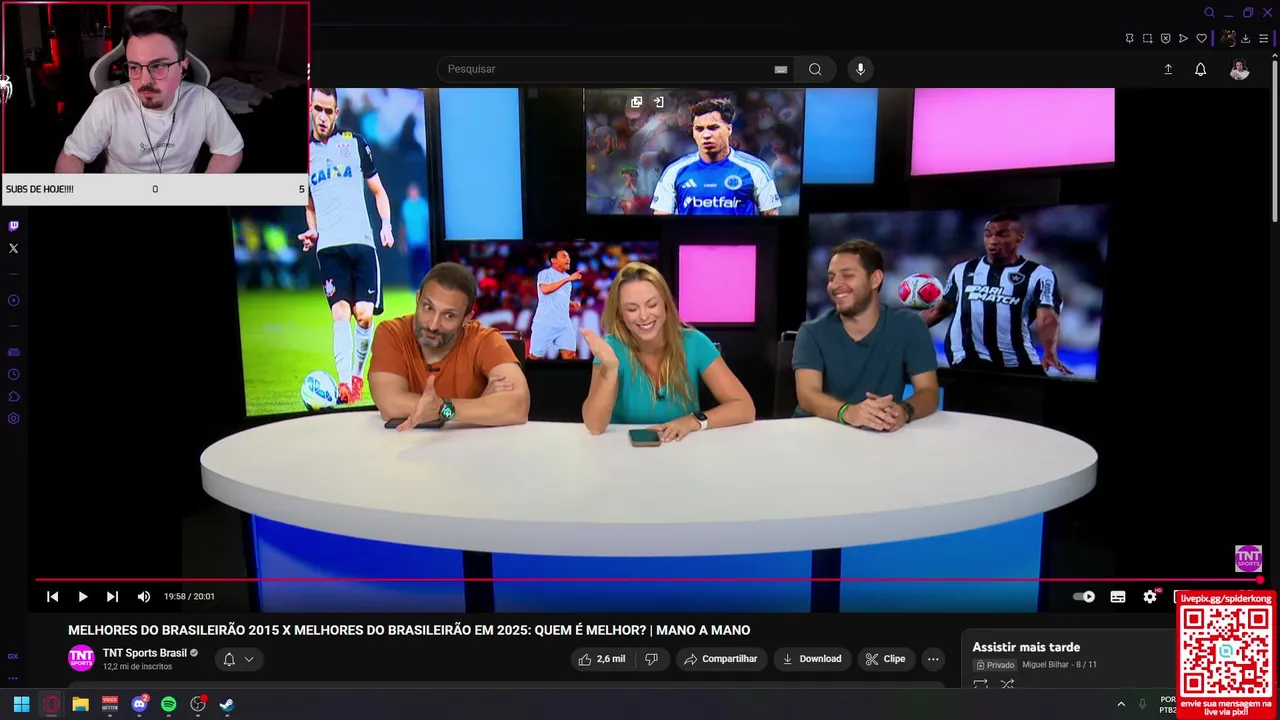The image size is (1280, 720).
Task: Open browser sidebar history clock icon
Action: pos(13,374)
